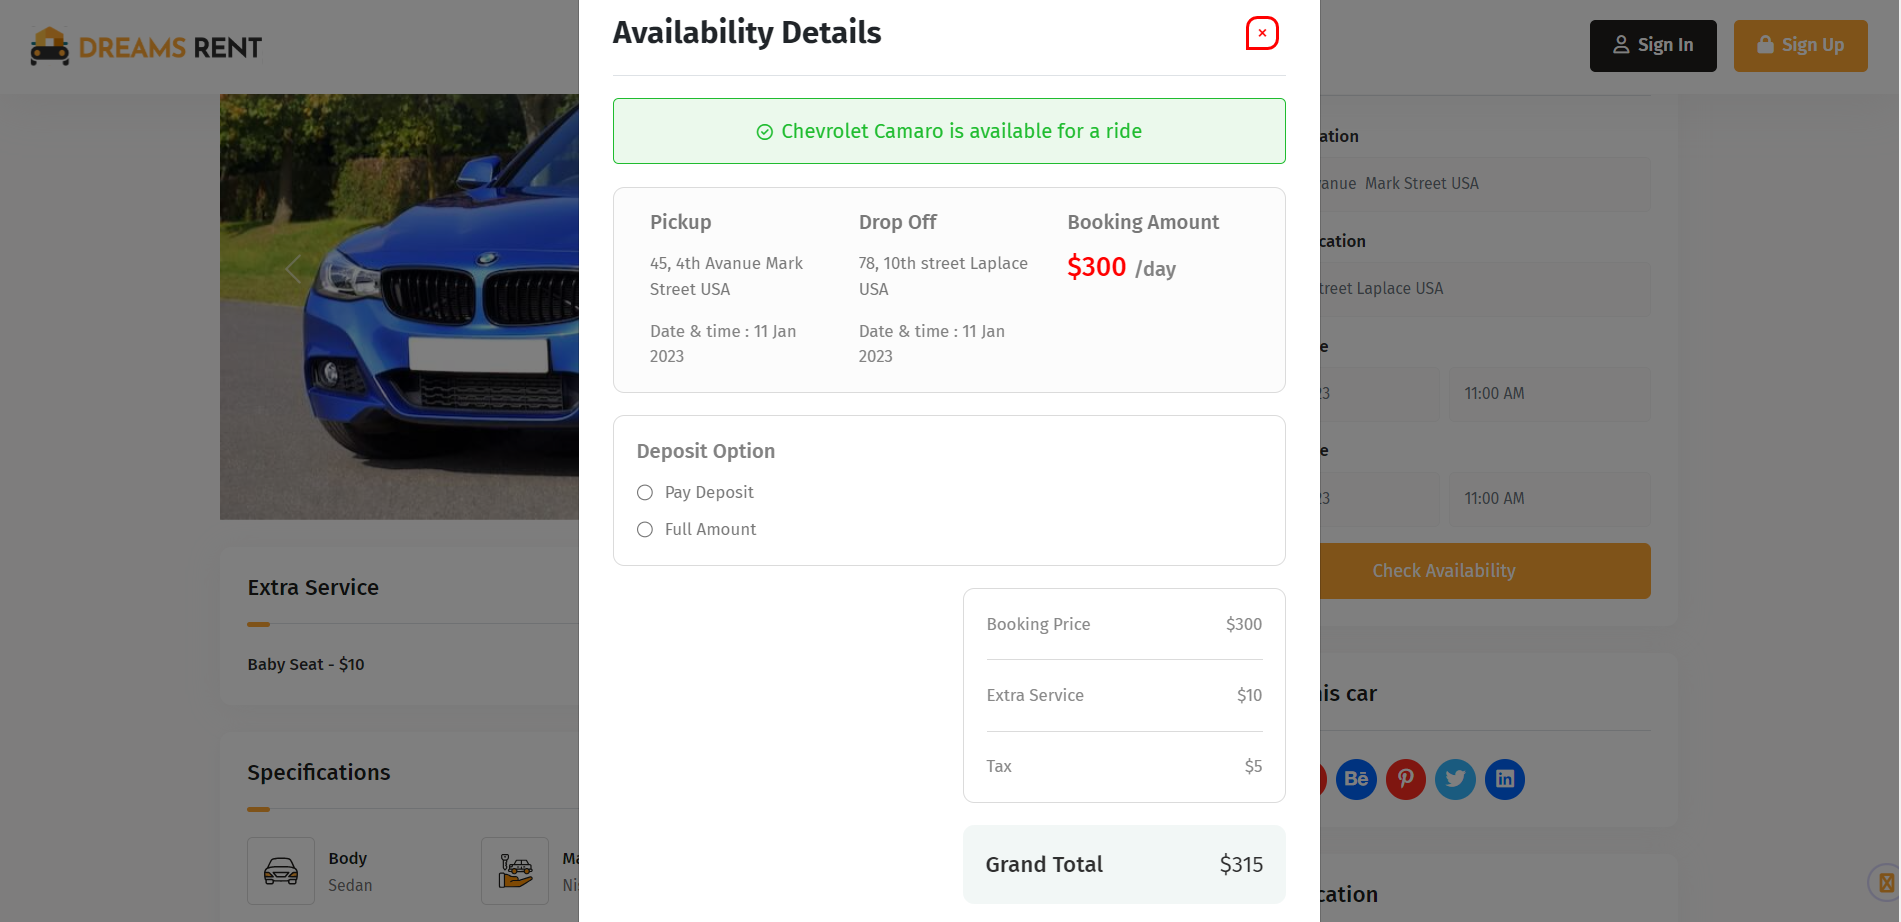Click the Sign Up button
This screenshot has width=1901, height=922.
pos(1800,46)
